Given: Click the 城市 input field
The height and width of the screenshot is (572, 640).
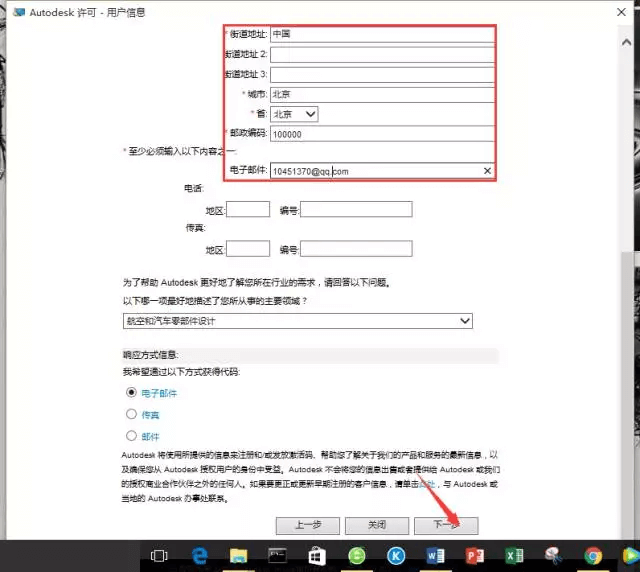Looking at the screenshot, I should (382, 94).
